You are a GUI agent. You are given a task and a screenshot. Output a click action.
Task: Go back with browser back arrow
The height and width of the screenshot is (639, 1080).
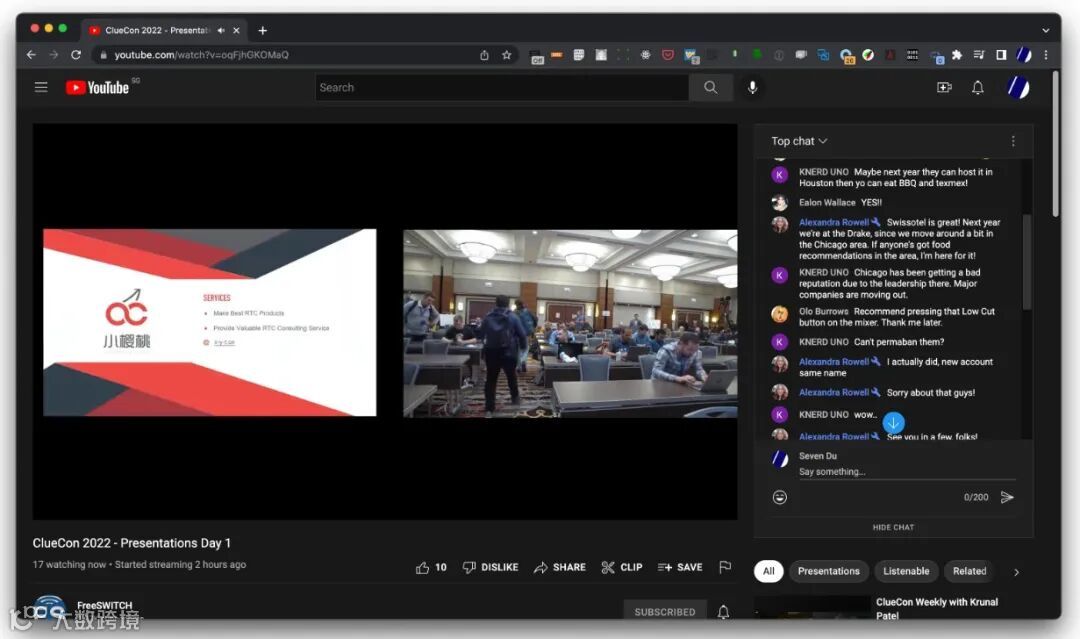(31, 54)
